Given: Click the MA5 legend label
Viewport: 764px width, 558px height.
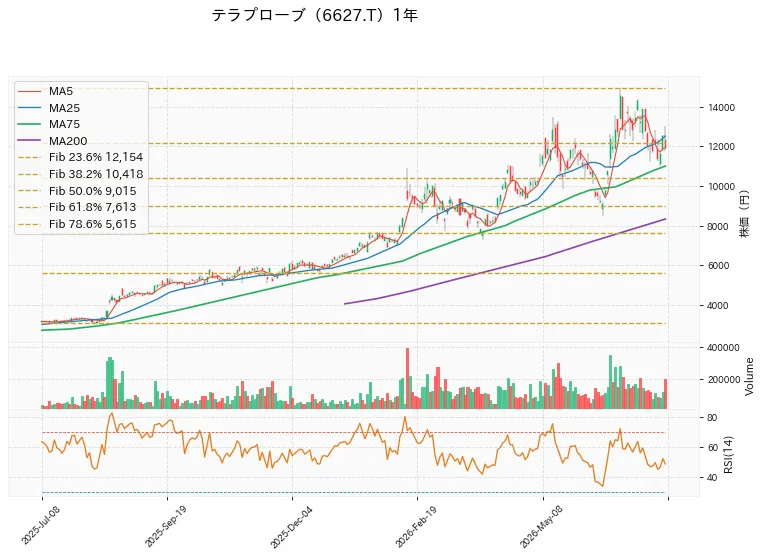Looking at the screenshot, I should coord(61,91).
